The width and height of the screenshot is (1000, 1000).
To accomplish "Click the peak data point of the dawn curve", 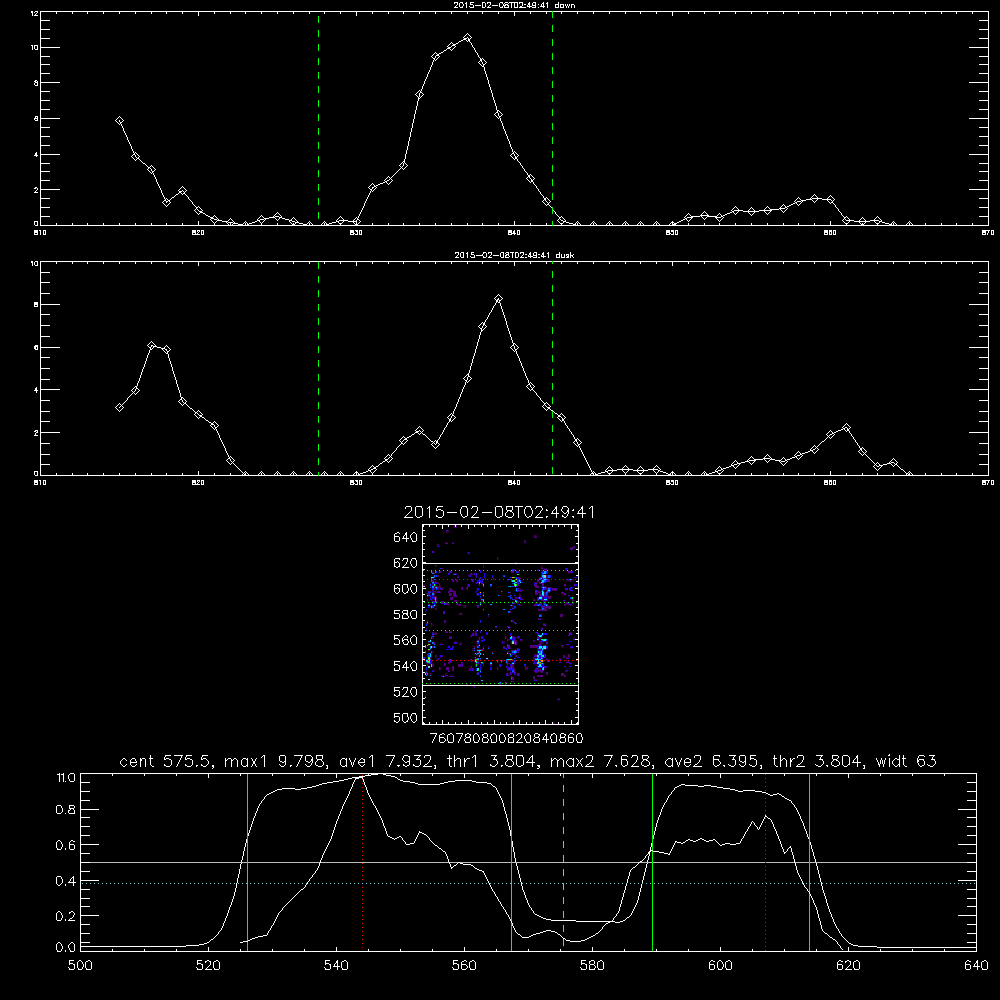I will click(x=467, y=38).
